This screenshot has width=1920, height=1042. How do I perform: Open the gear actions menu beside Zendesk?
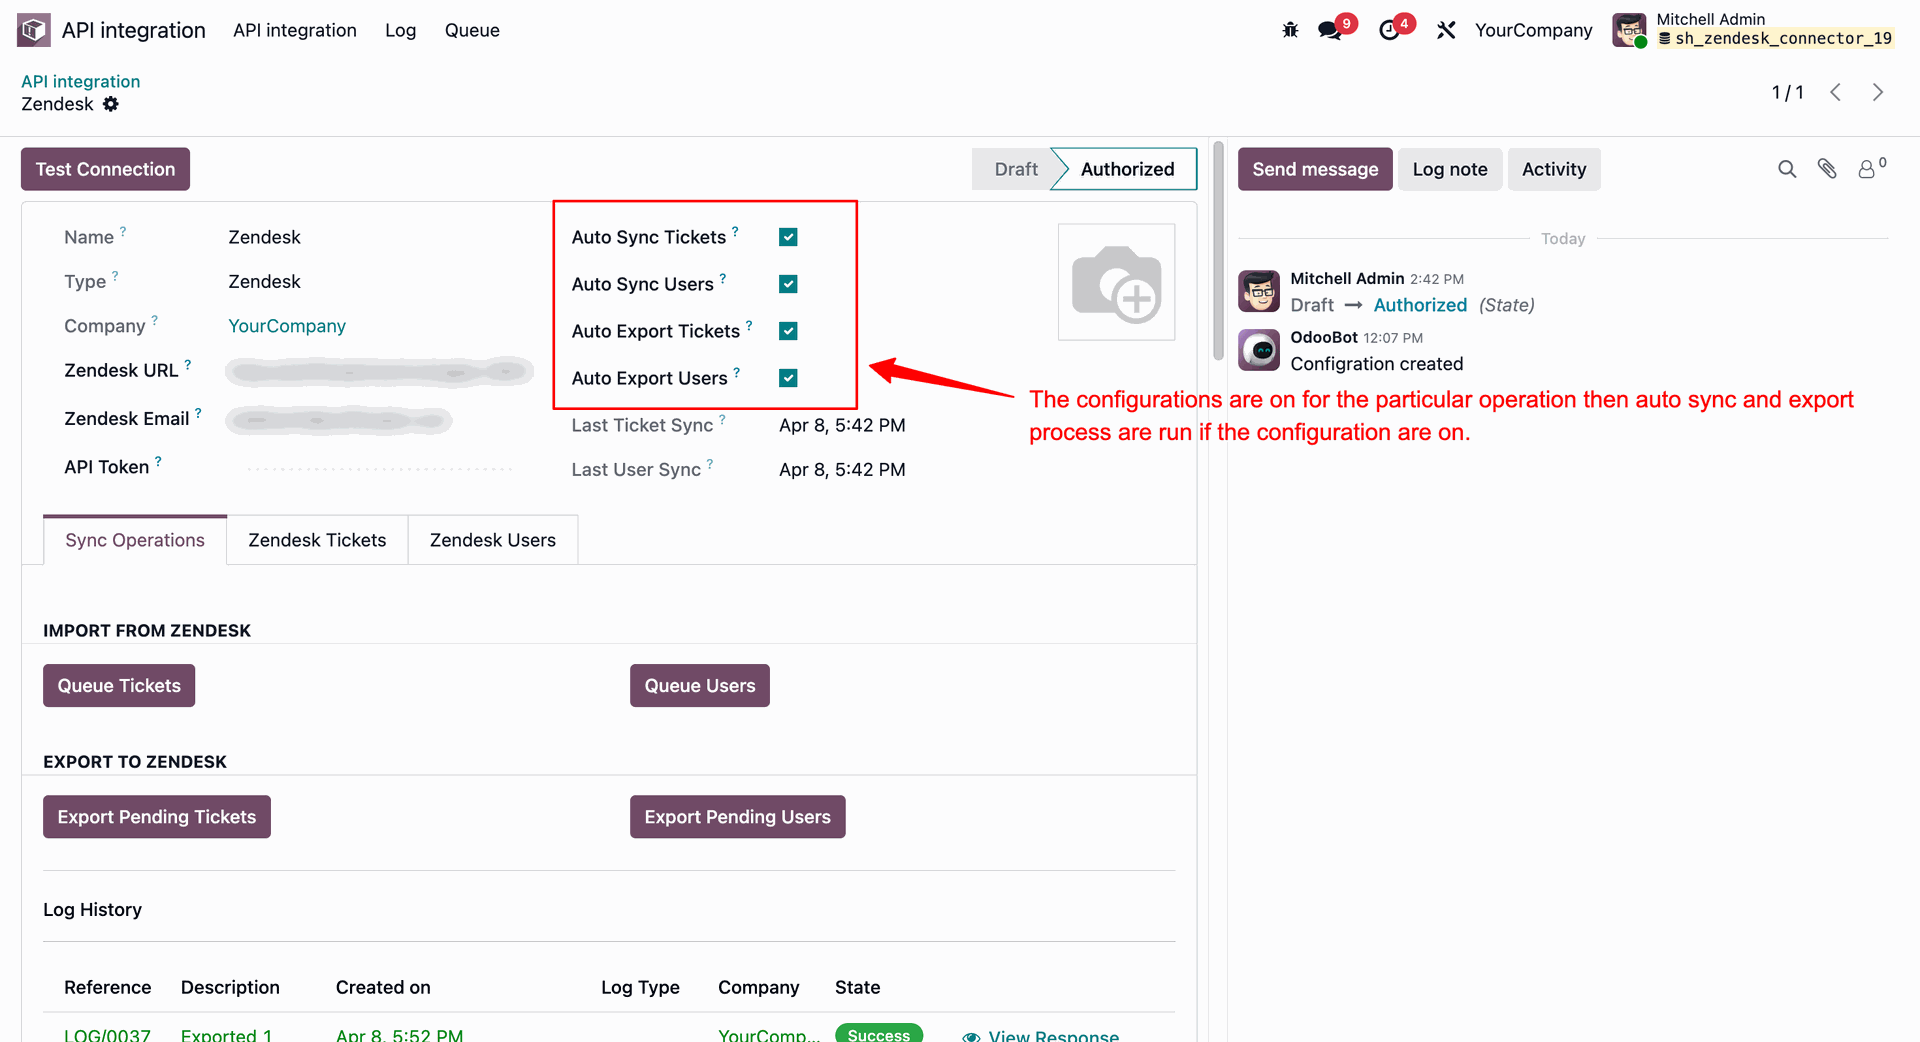point(111,104)
